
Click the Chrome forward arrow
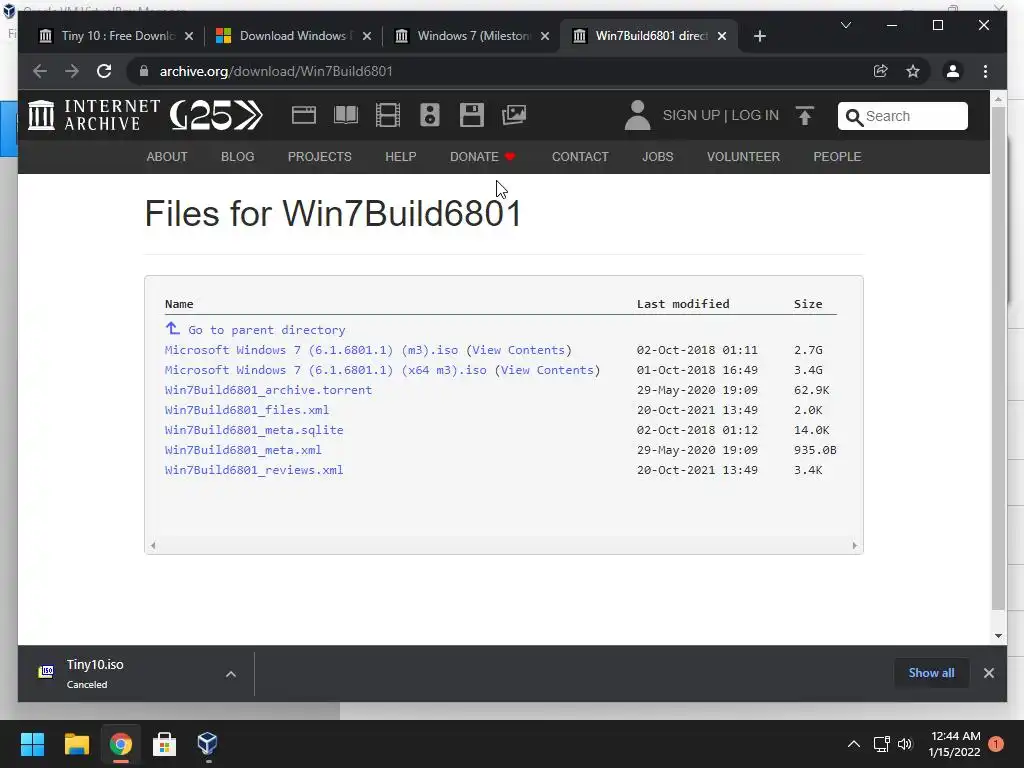72,71
